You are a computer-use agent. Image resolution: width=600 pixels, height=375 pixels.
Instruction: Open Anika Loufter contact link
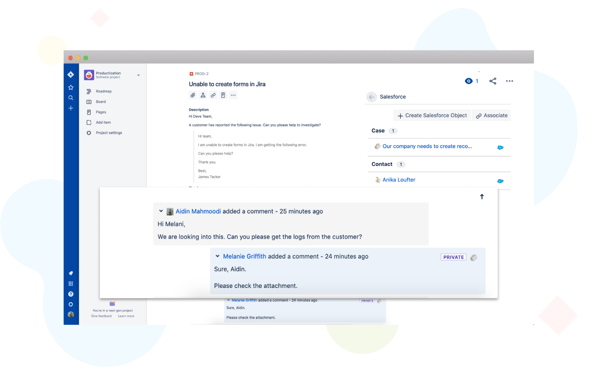[x=399, y=180]
